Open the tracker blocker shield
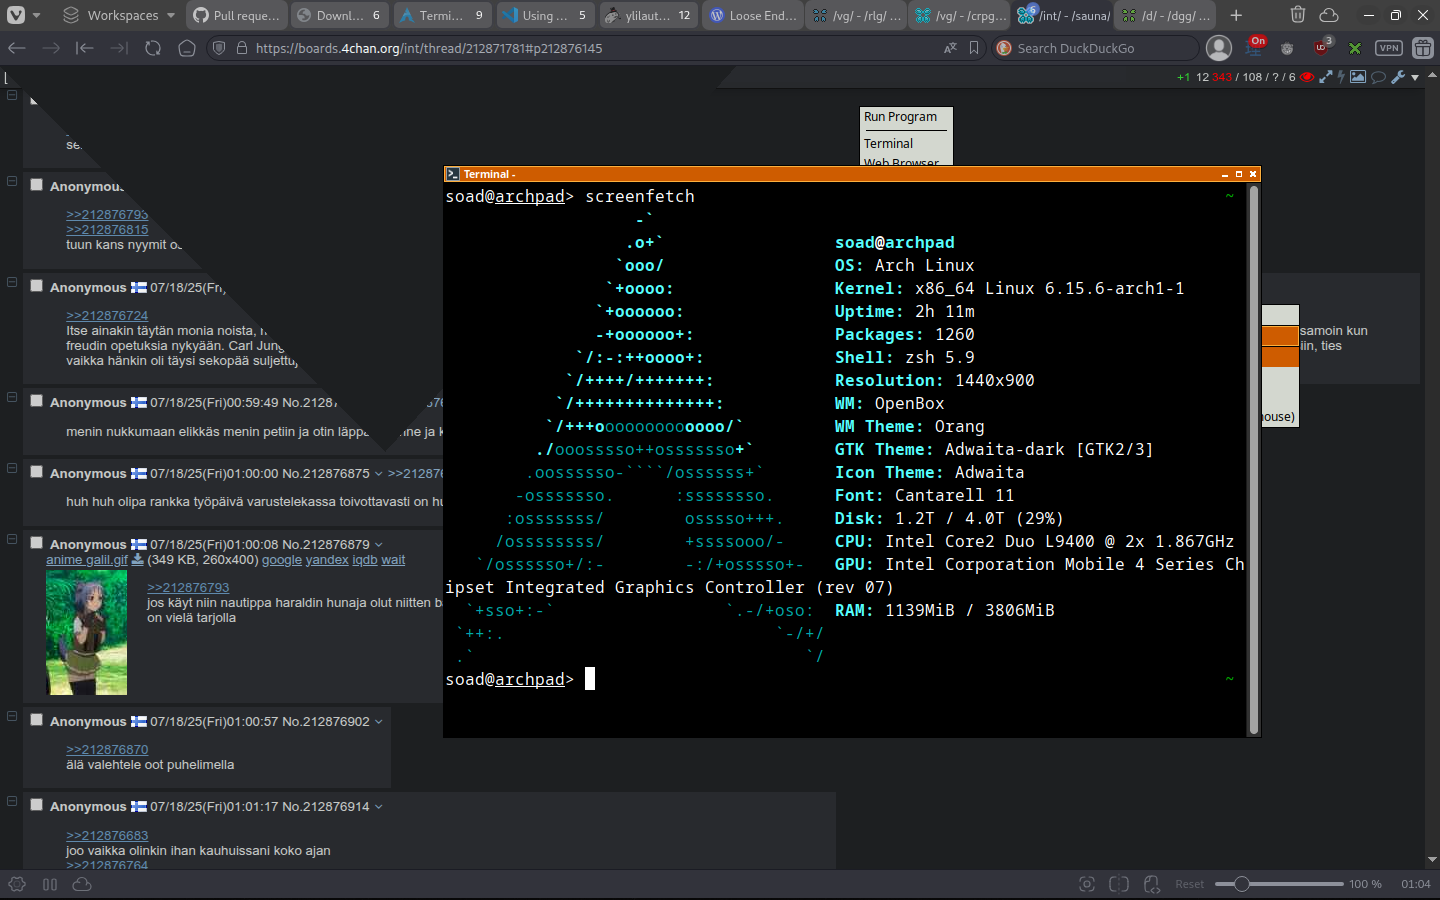 click(220, 48)
